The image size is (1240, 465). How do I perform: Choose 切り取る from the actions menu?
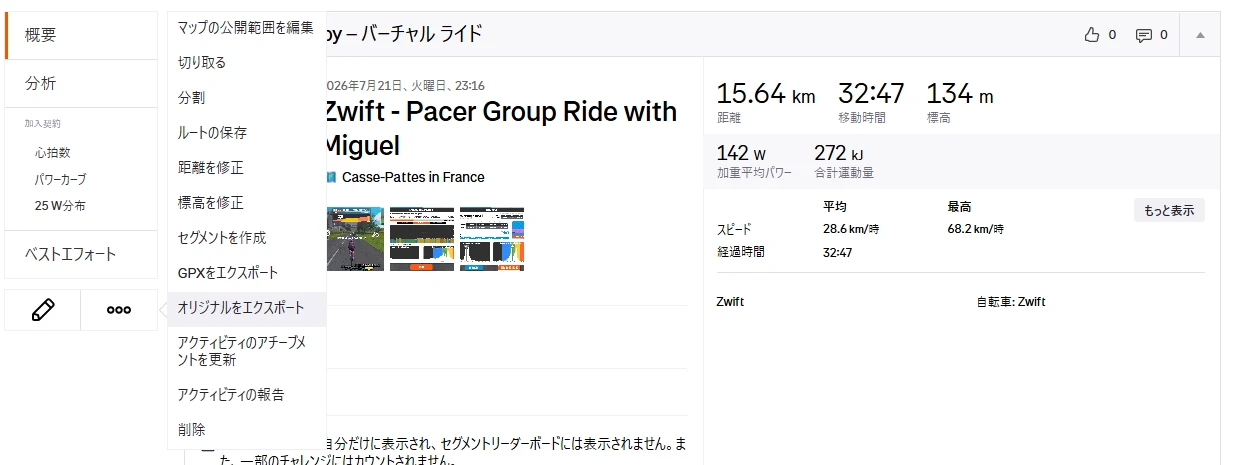pyautogui.click(x=246, y=62)
